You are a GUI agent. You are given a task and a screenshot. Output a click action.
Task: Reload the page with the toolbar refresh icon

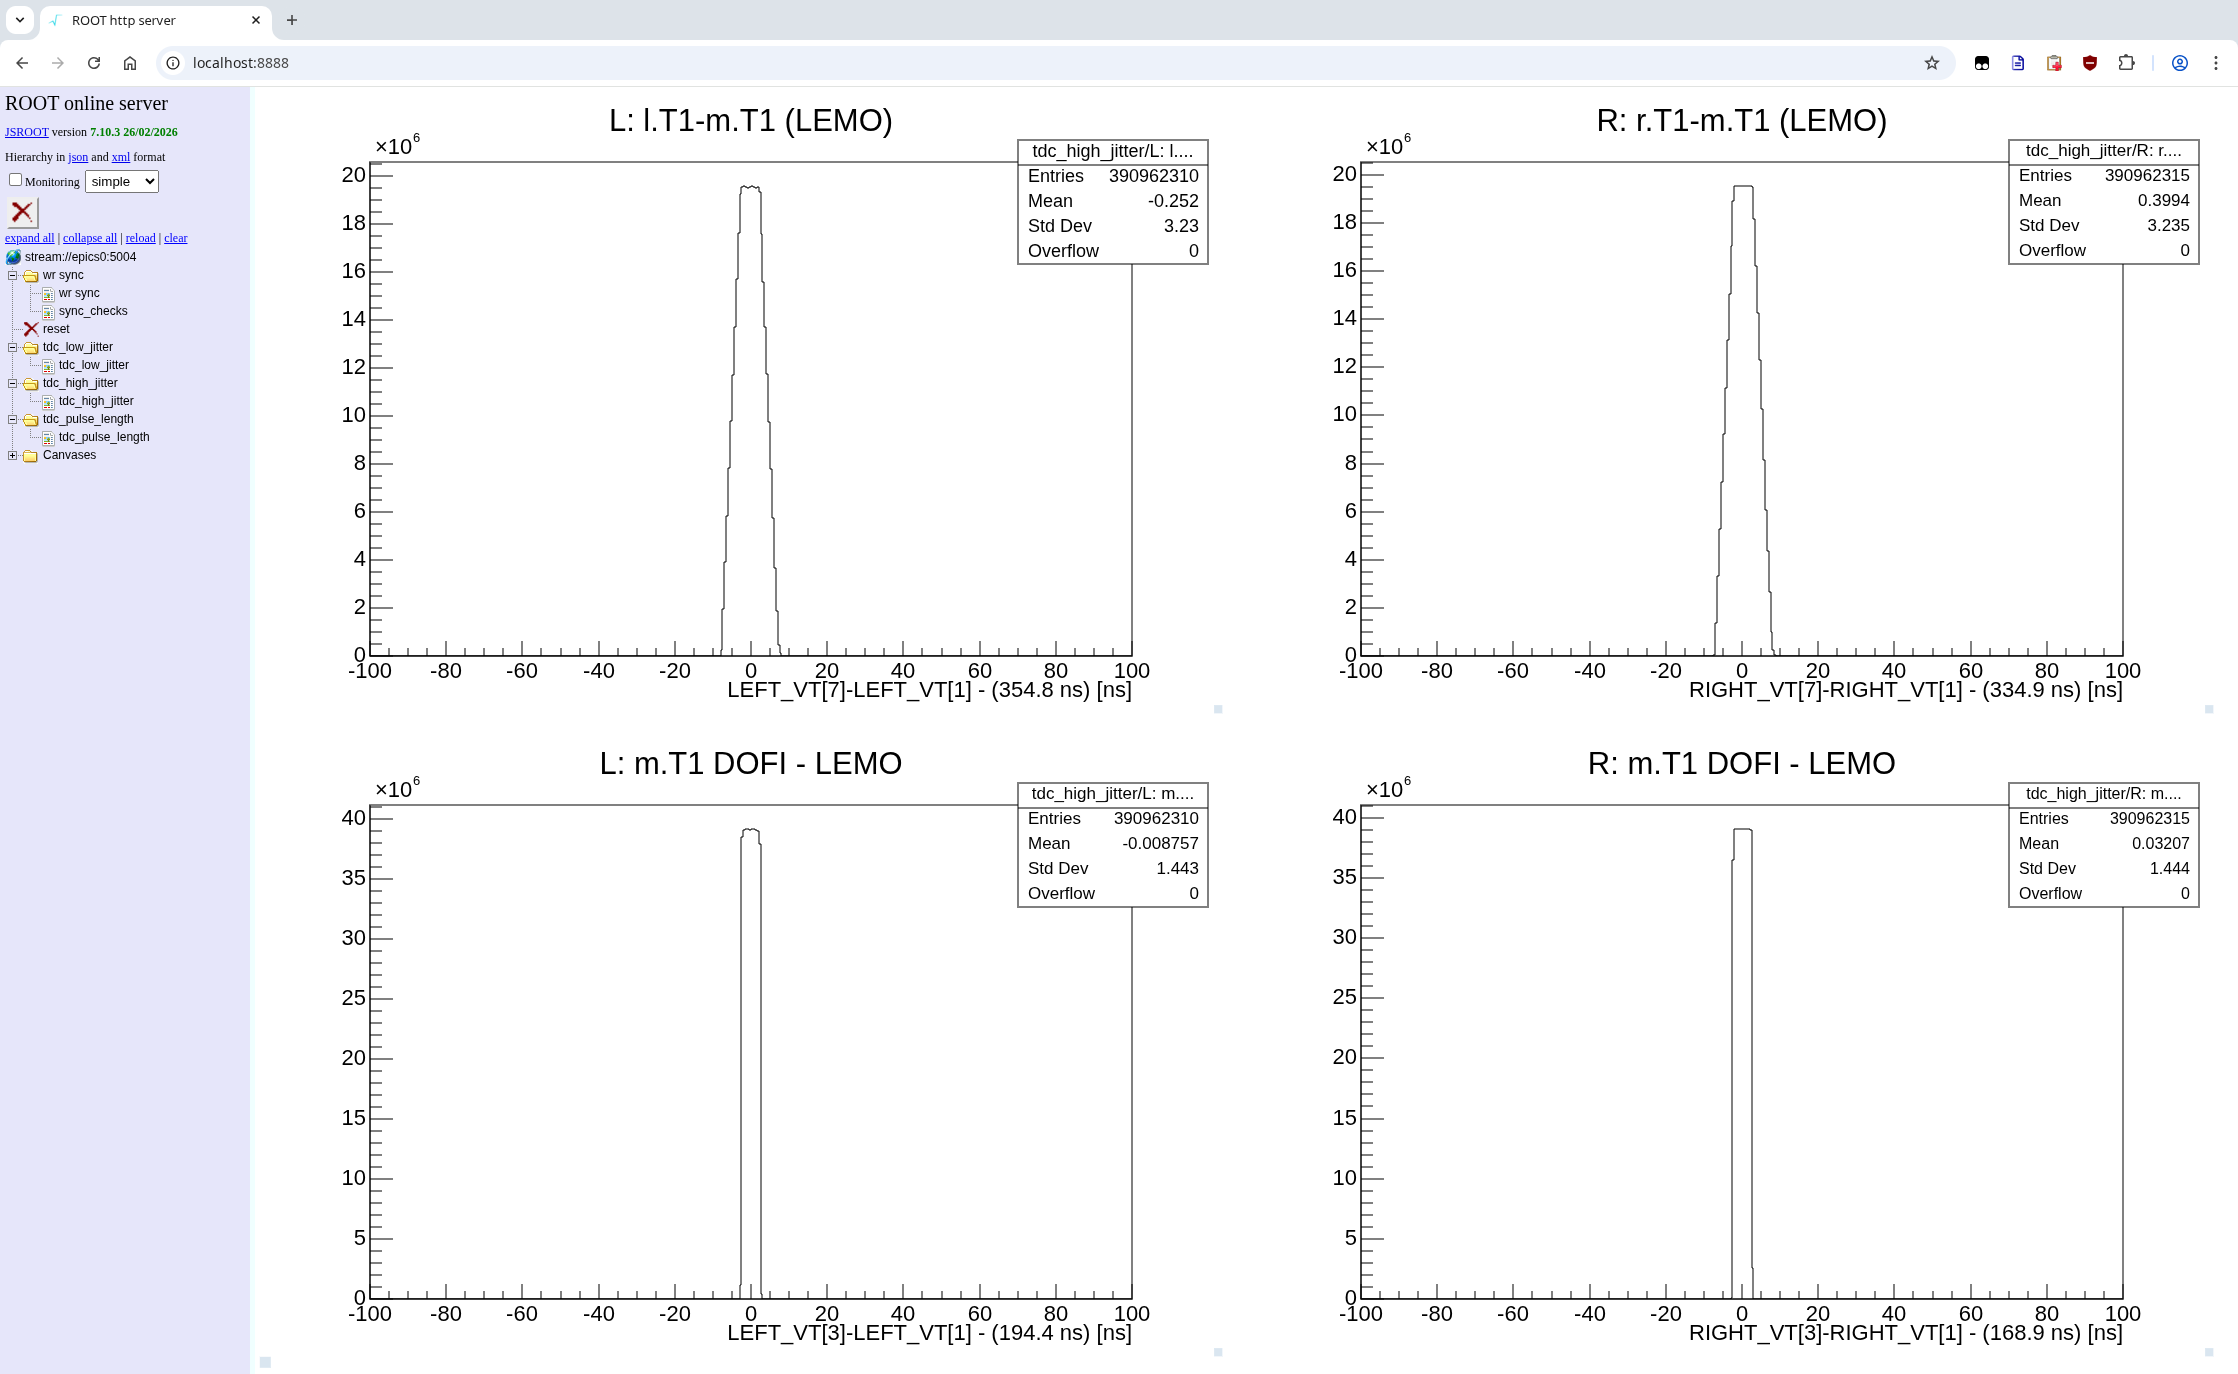click(x=94, y=63)
